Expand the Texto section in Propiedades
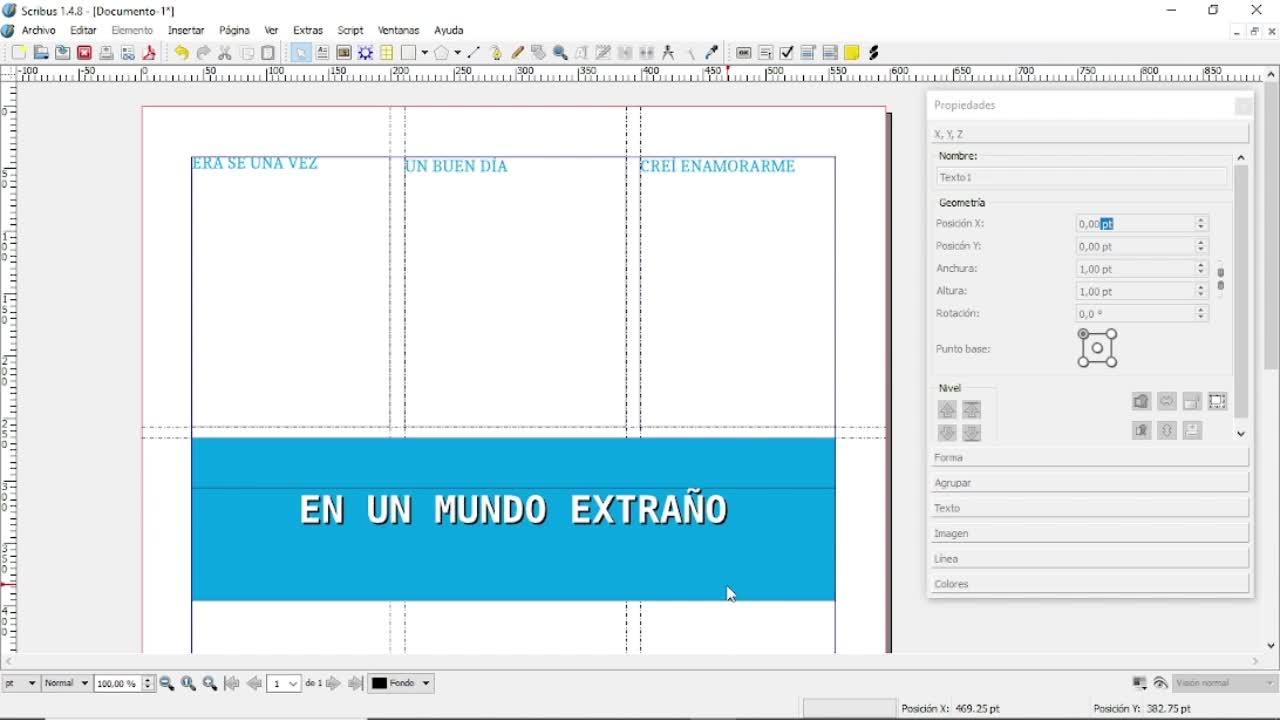Image resolution: width=1280 pixels, height=720 pixels. pos(1089,508)
